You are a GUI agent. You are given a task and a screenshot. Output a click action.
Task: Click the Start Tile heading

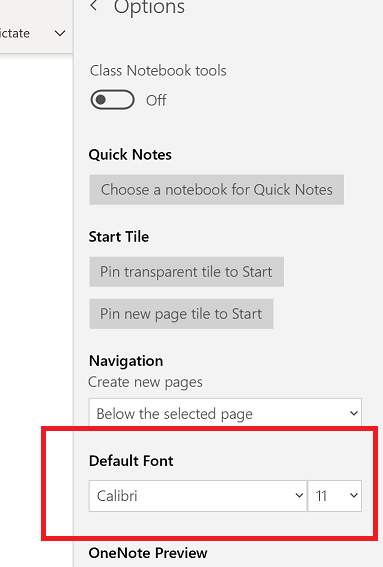coord(119,237)
